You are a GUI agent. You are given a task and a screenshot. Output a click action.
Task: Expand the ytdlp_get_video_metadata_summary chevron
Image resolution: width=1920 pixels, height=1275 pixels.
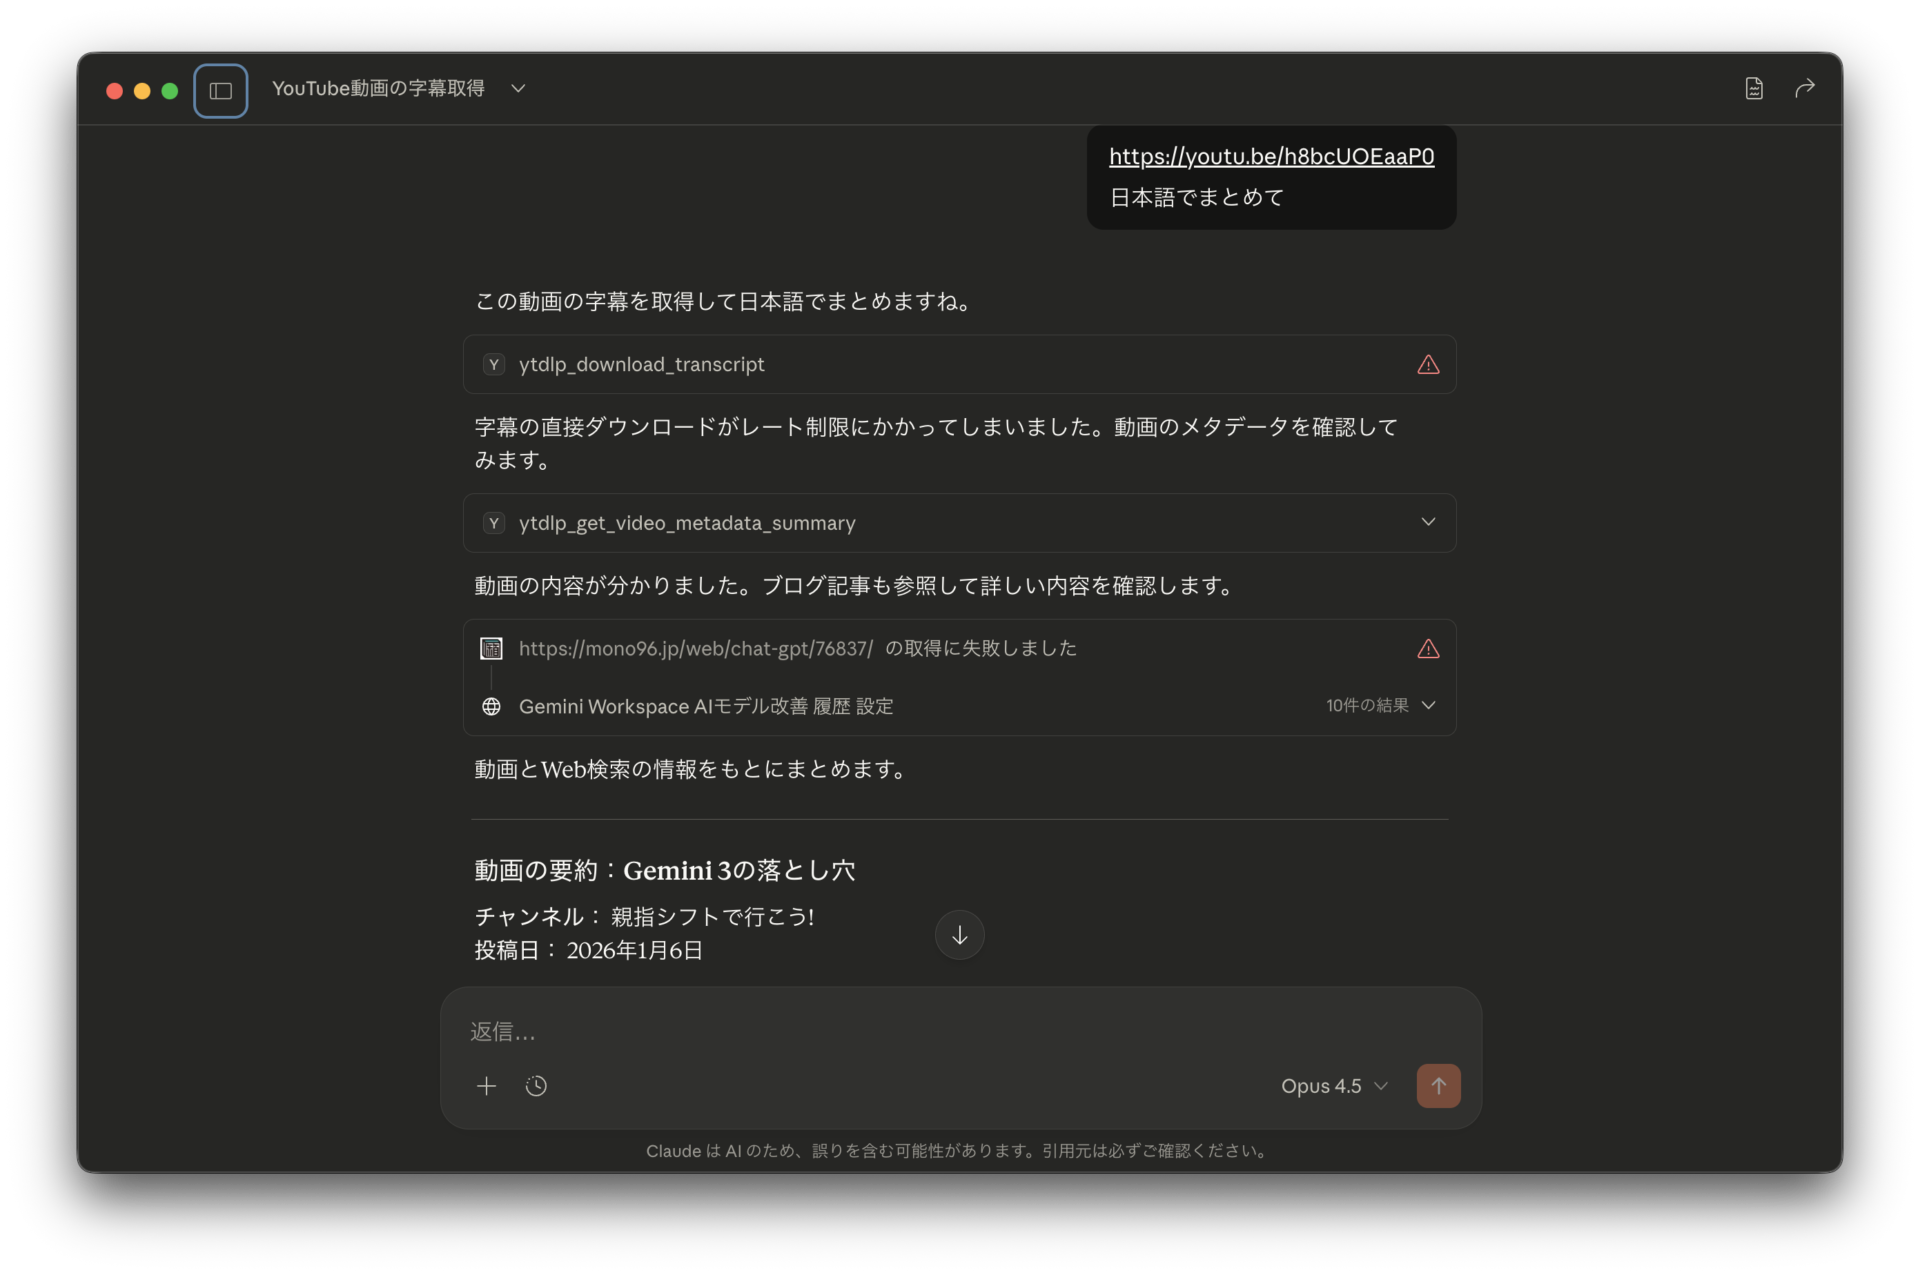click(x=1428, y=522)
